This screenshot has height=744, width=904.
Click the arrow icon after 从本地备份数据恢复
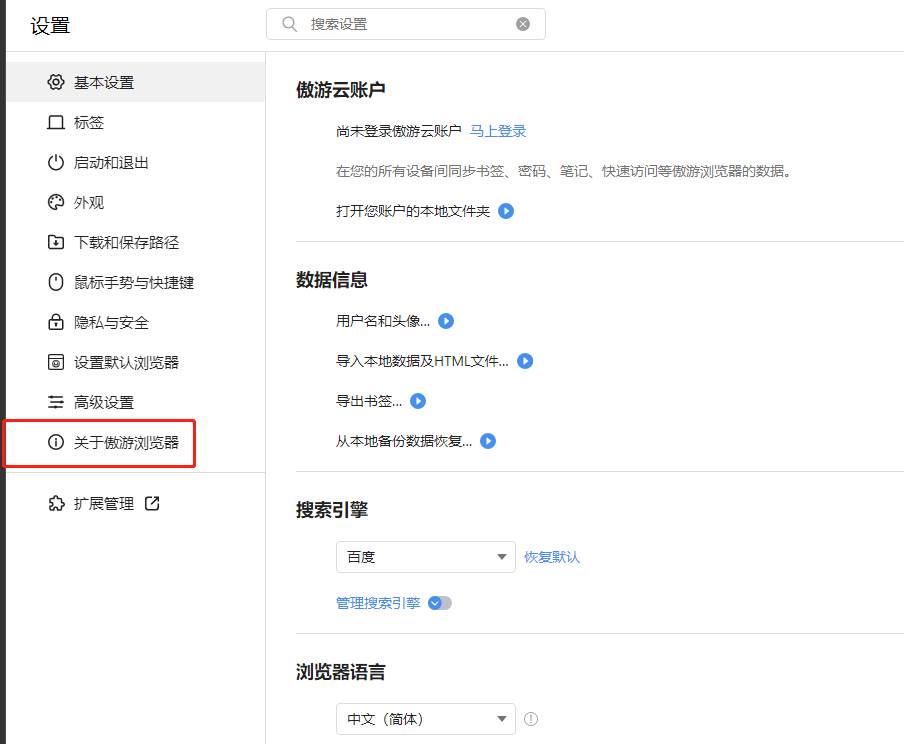coord(488,441)
